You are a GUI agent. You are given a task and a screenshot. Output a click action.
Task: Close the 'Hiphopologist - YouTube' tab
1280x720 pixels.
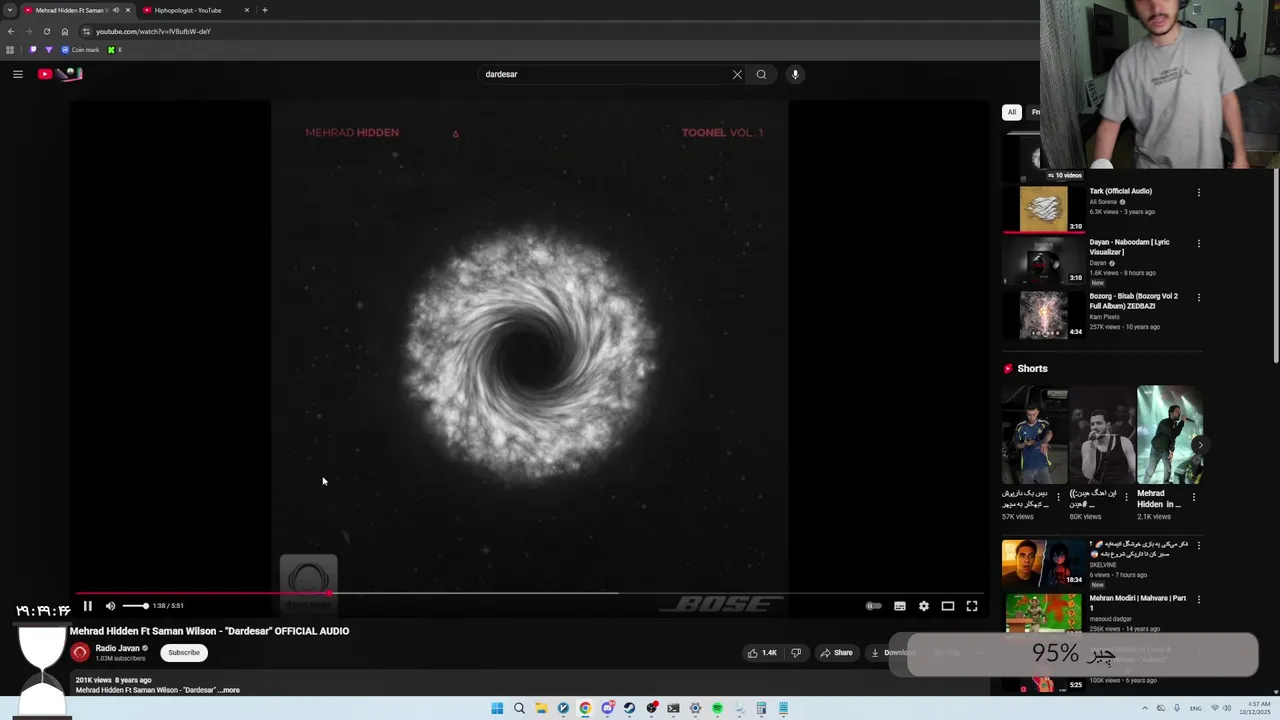tap(247, 10)
